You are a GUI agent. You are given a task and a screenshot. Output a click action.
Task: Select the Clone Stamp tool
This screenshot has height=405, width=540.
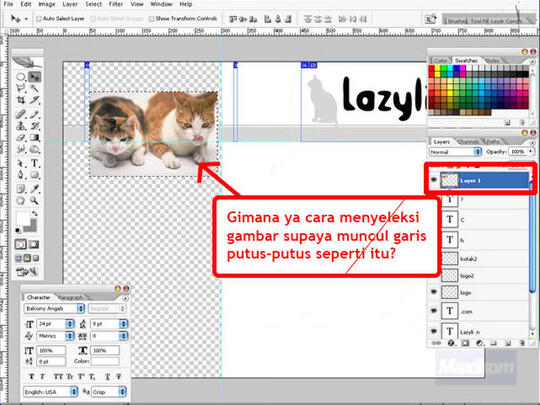point(21,126)
